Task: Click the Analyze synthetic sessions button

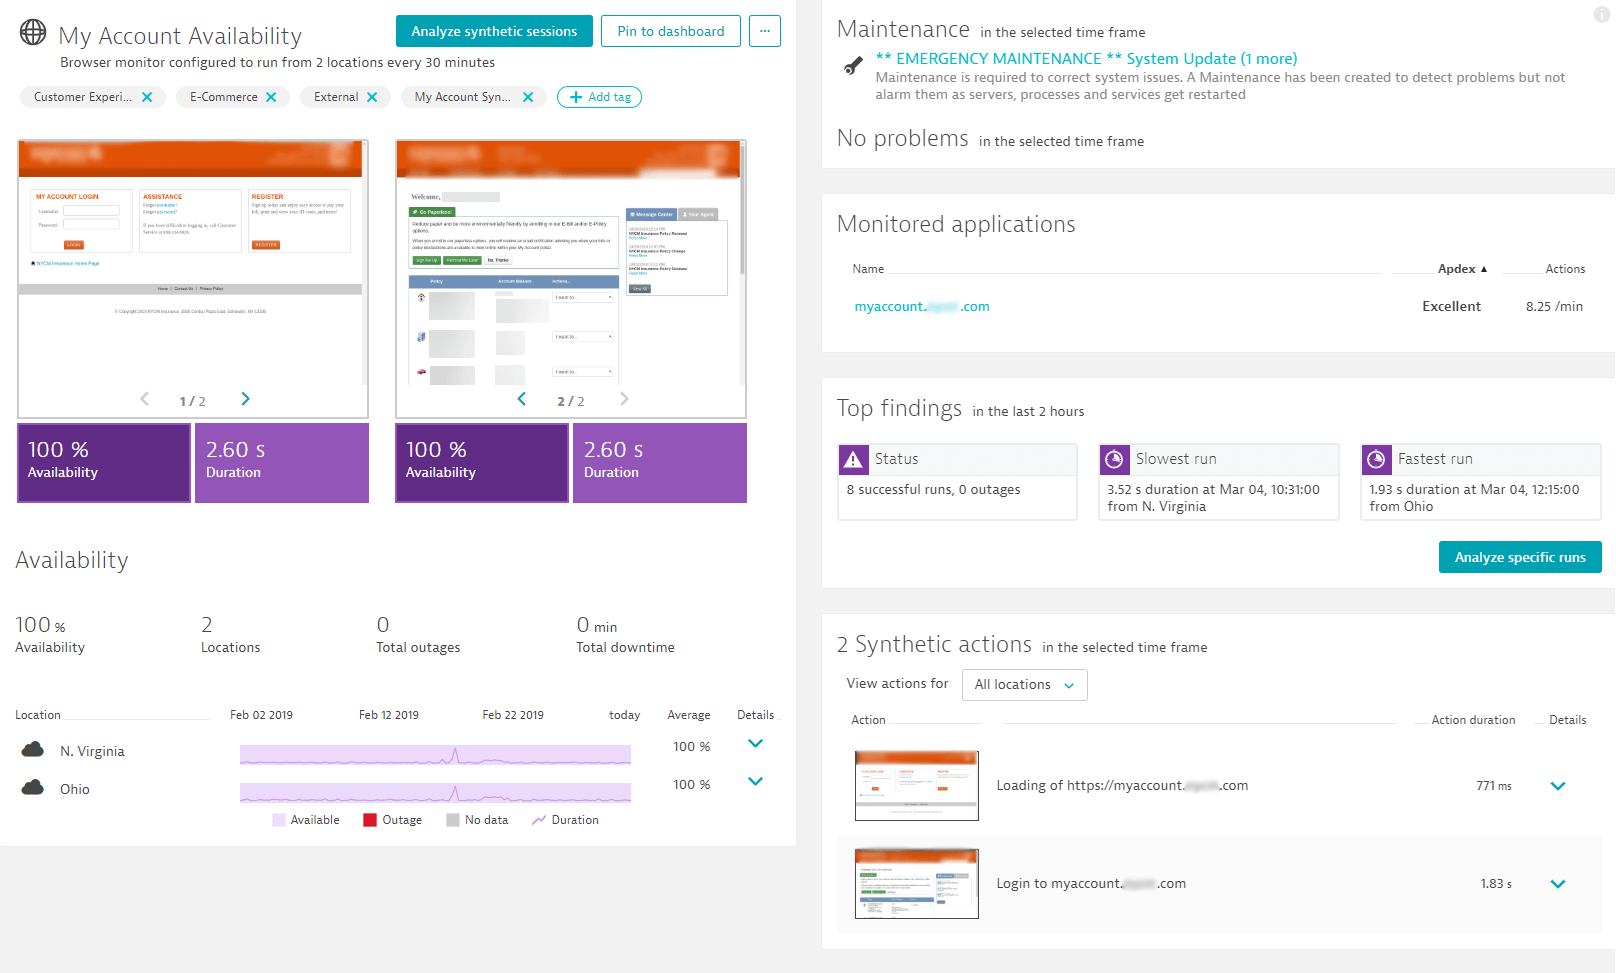Action: pyautogui.click(x=494, y=31)
